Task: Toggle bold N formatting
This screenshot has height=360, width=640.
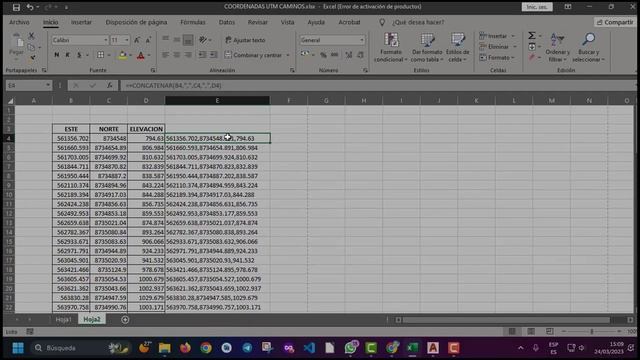Action: [57, 55]
